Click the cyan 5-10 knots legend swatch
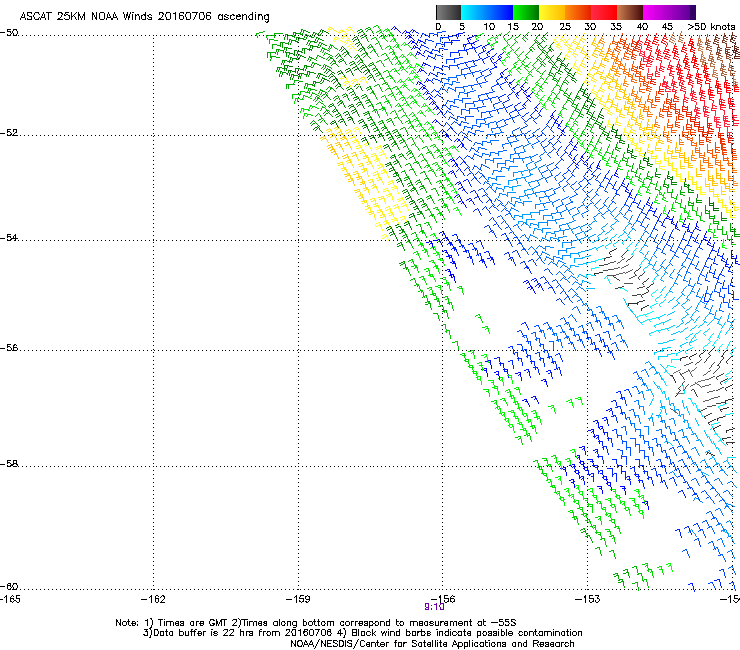Viewport: 740px width, 650px height. pyautogui.click(x=474, y=12)
